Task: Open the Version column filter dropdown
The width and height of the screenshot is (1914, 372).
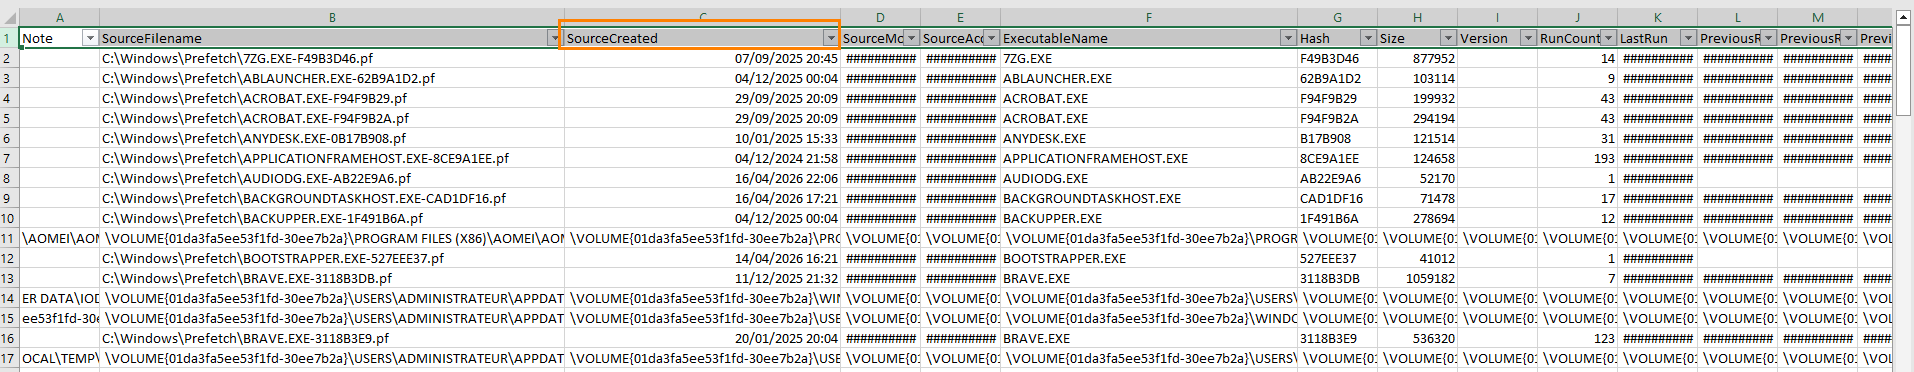Action: (1528, 38)
